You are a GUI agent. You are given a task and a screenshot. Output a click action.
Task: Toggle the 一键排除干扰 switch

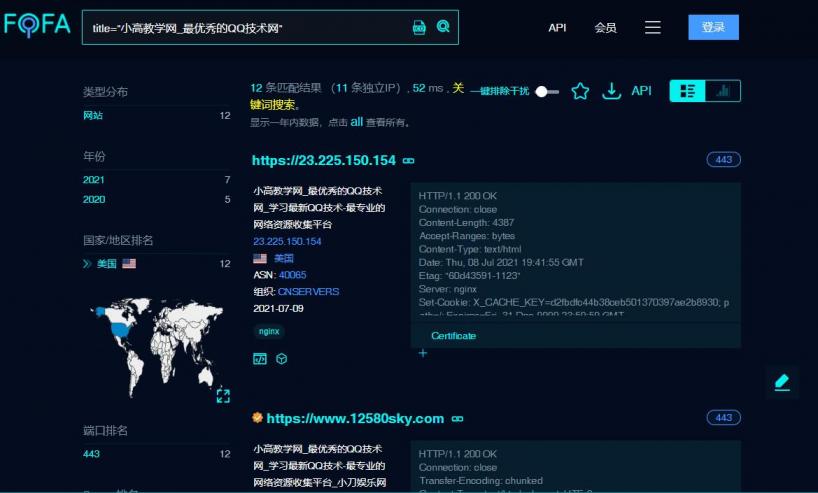[547, 91]
